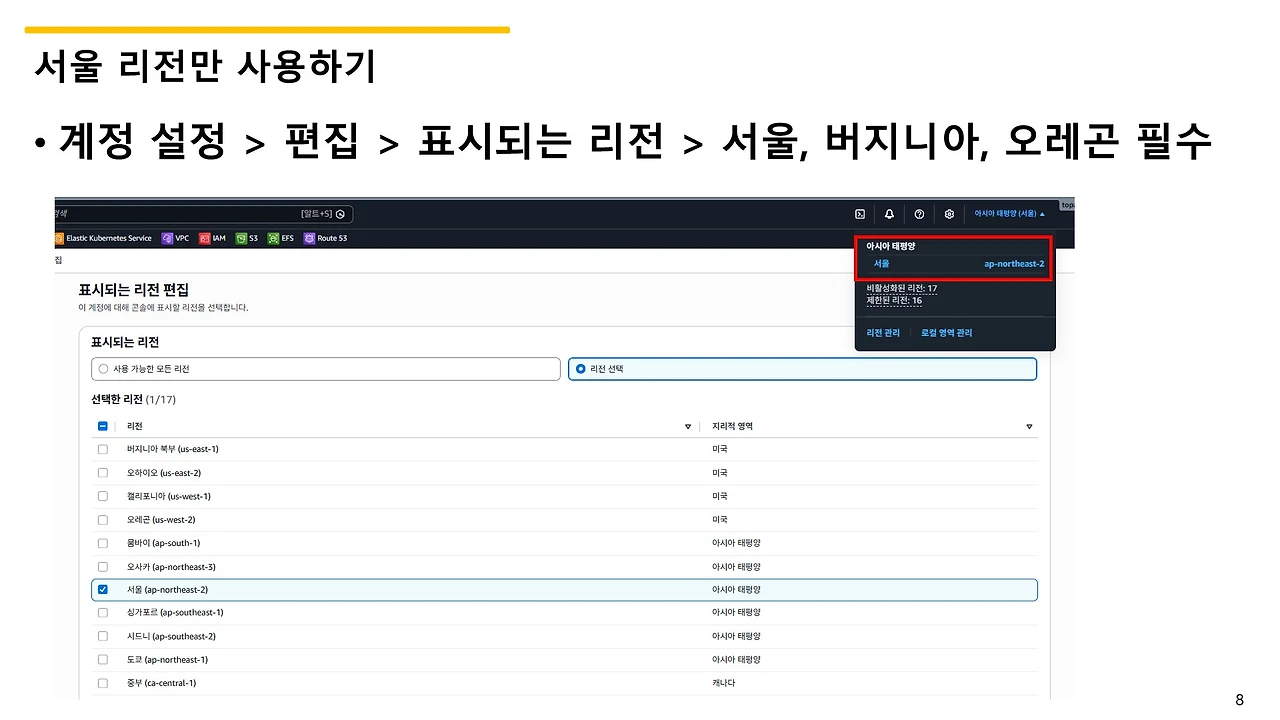
Task: Check the 뭄바이 (ap-south-1) checkbox
Action: (103, 543)
